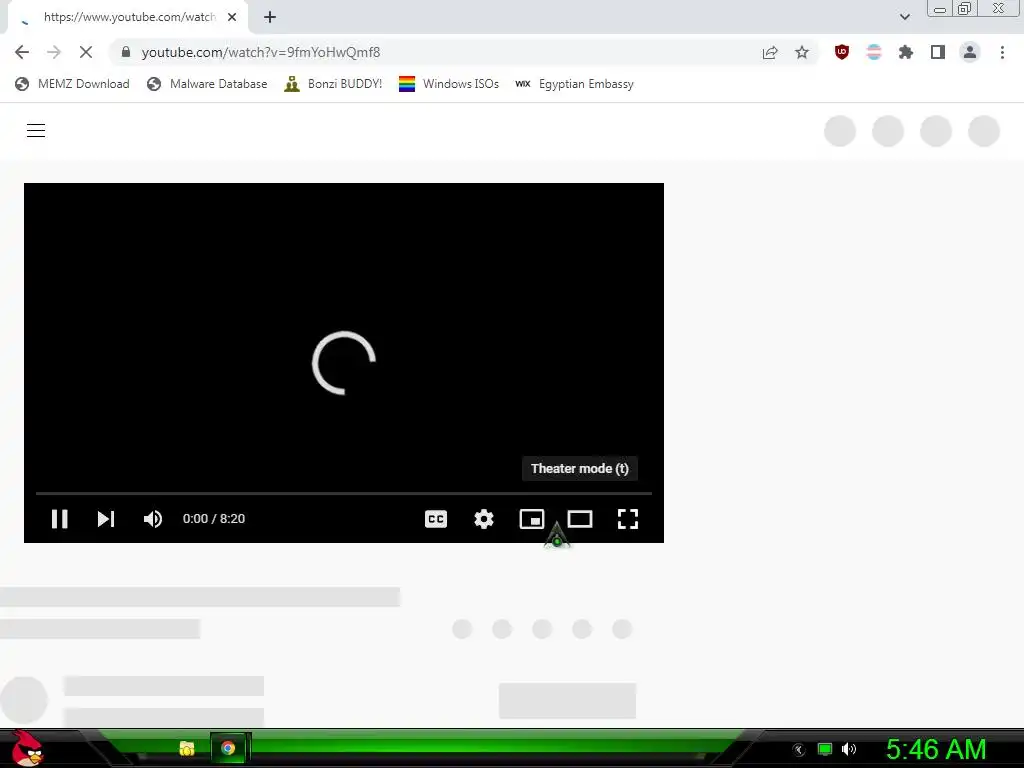This screenshot has width=1024, height=768.
Task: Open a new browser tab
Action: 270,17
